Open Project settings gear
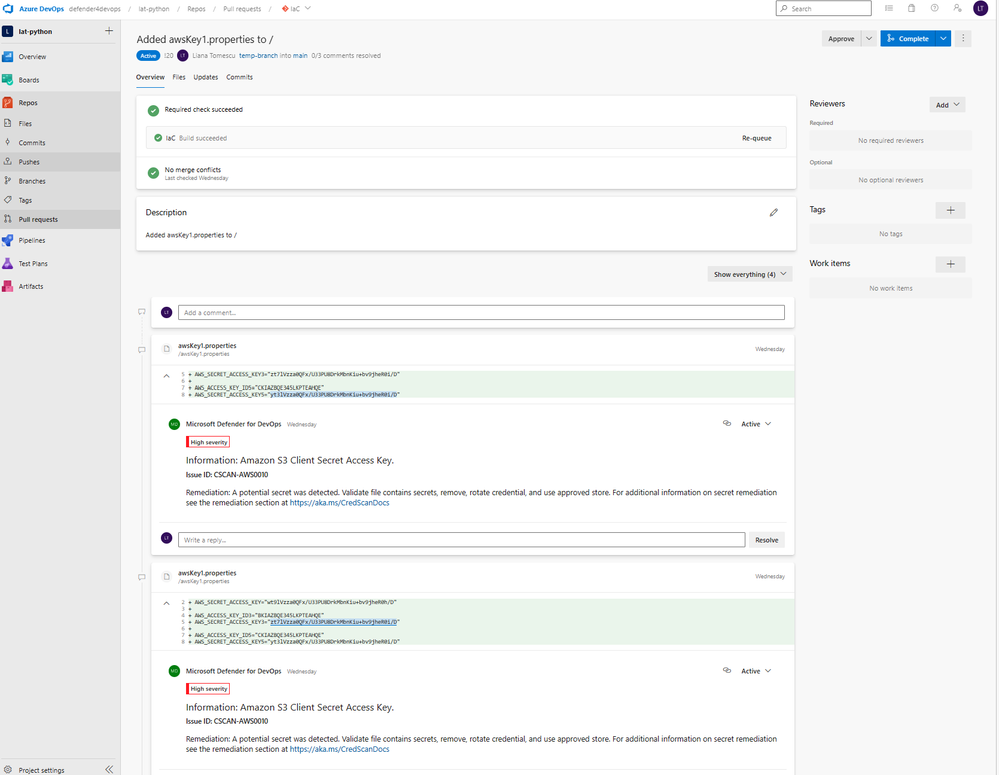999x775 pixels. (x=8, y=769)
